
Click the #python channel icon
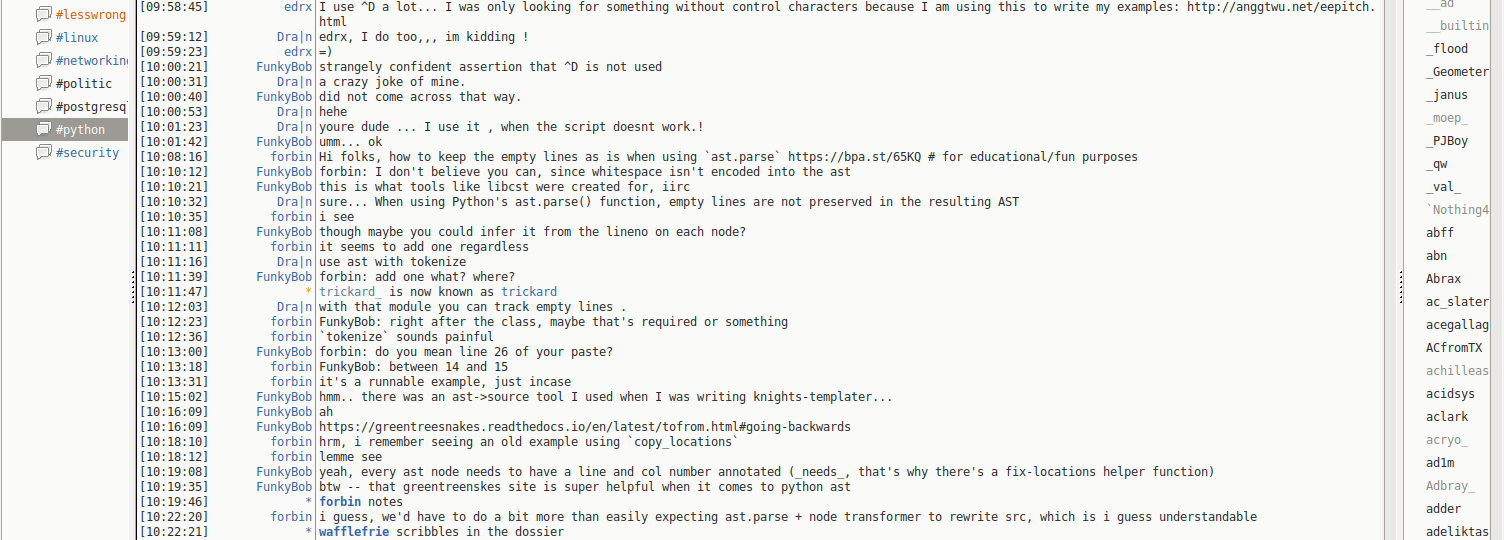pos(43,130)
